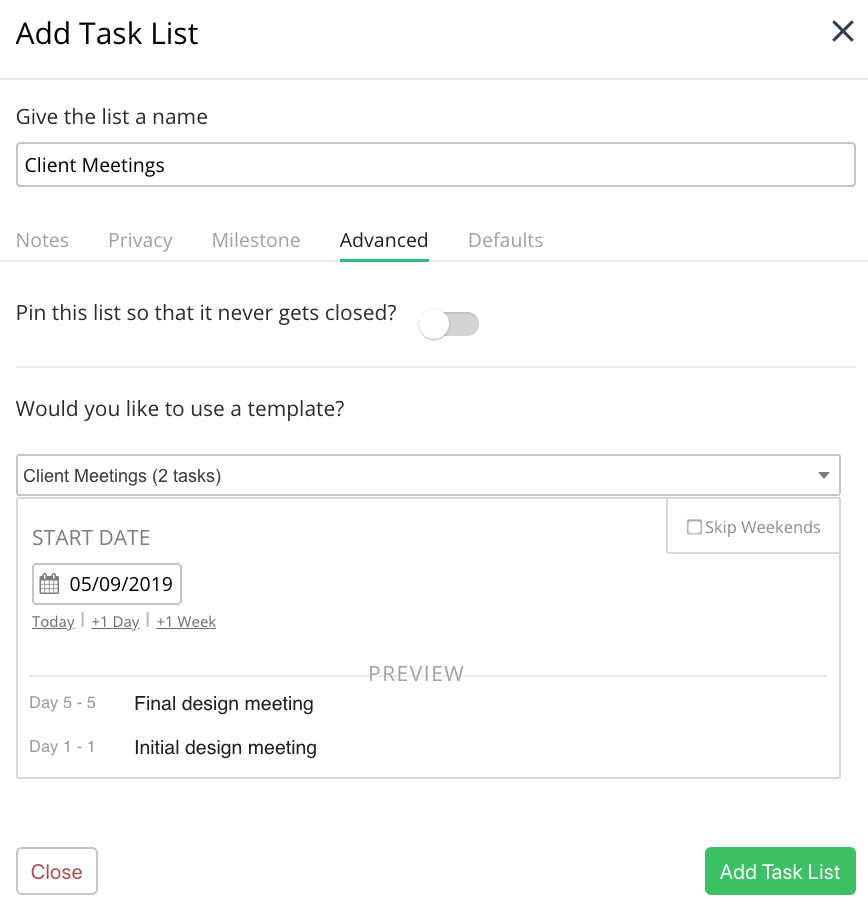
Task: Go to the Defaults tab
Action: pos(505,240)
